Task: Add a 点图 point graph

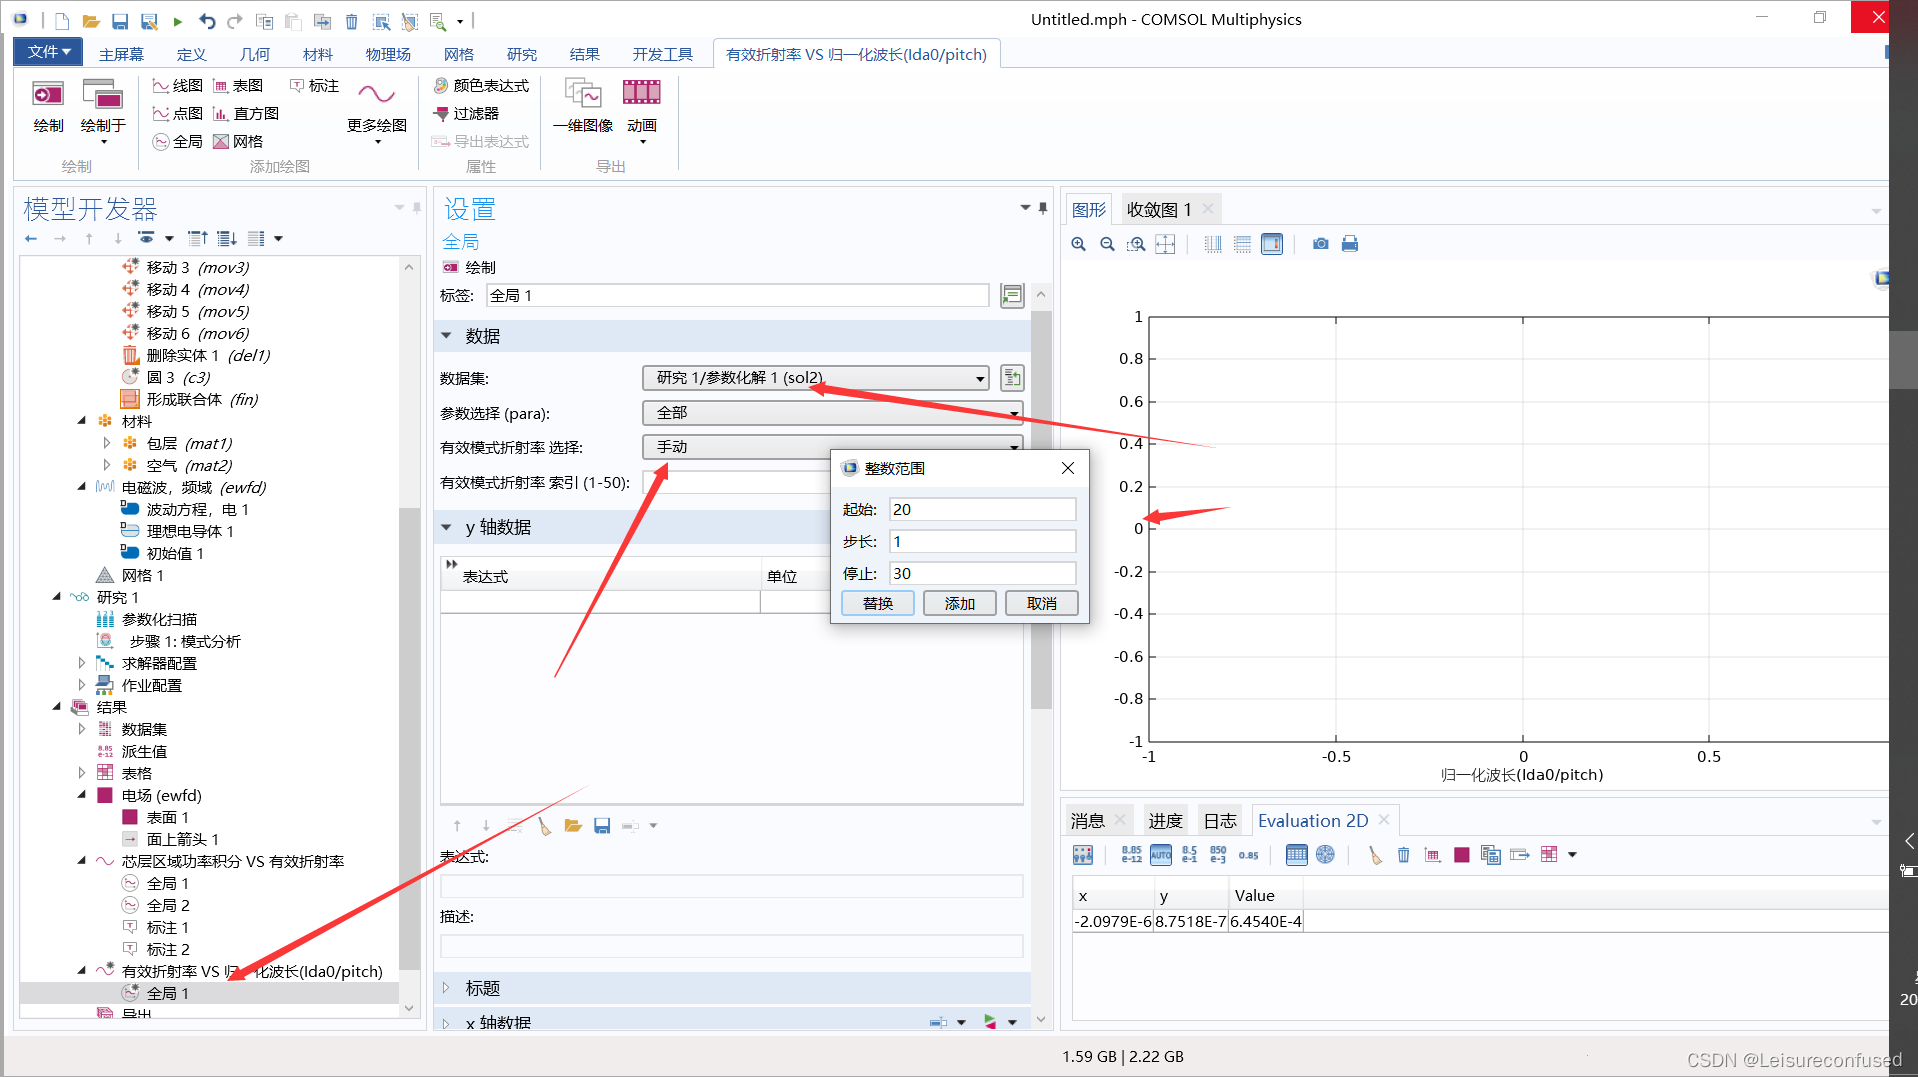Action: tap(177, 114)
